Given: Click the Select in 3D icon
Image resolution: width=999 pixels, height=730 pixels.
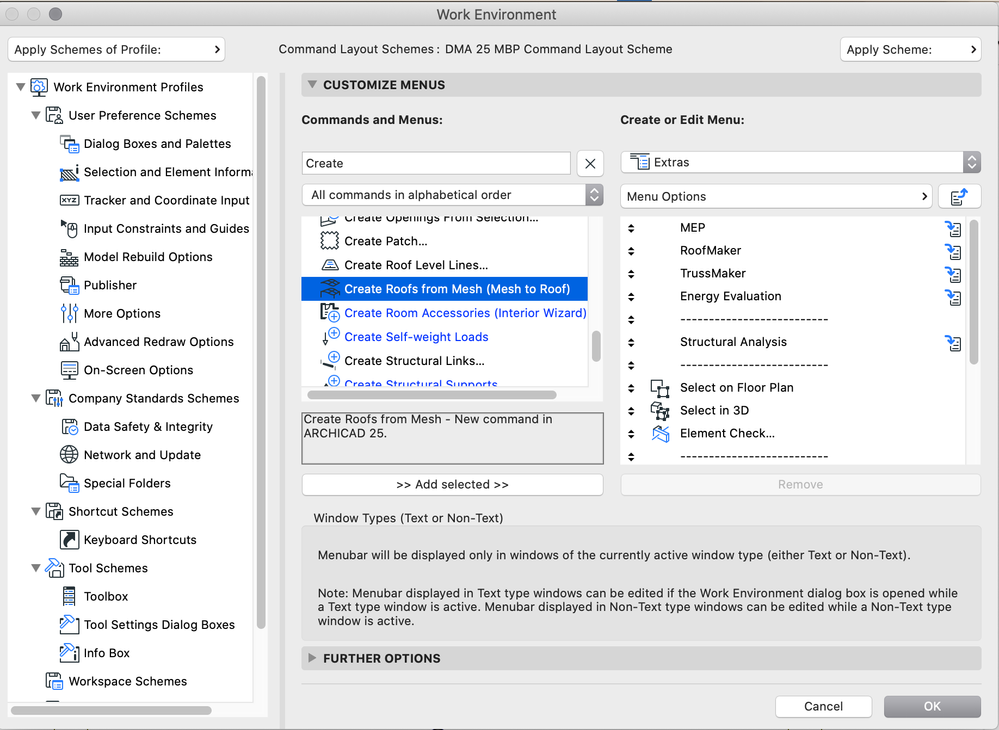Looking at the screenshot, I should [660, 411].
